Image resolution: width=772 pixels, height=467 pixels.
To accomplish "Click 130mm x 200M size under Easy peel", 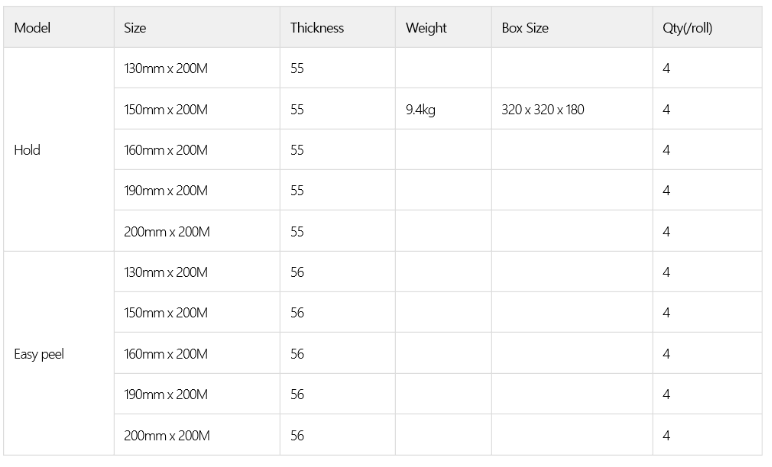I will click(166, 272).
